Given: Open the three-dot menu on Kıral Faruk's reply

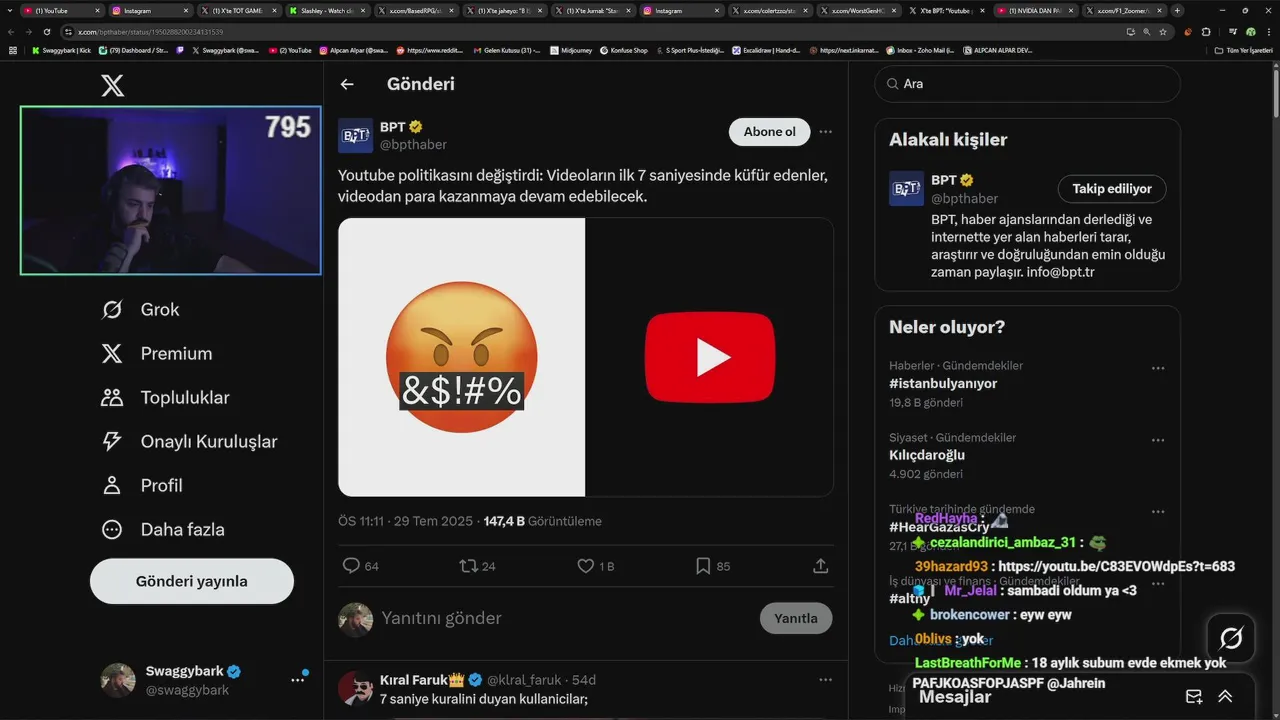Looking at the screenshot, I should click(x=825, y=680).
